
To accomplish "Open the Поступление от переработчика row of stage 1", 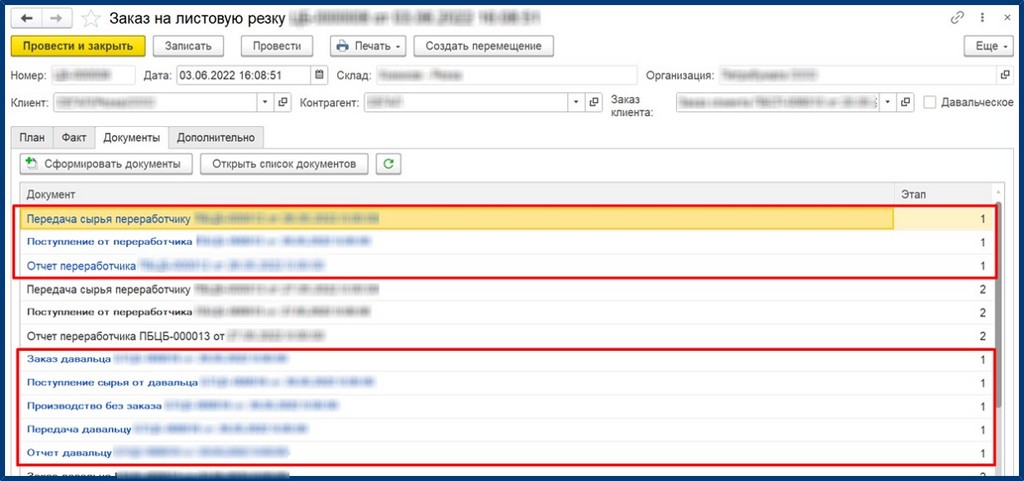I will (x=506, y=242).
